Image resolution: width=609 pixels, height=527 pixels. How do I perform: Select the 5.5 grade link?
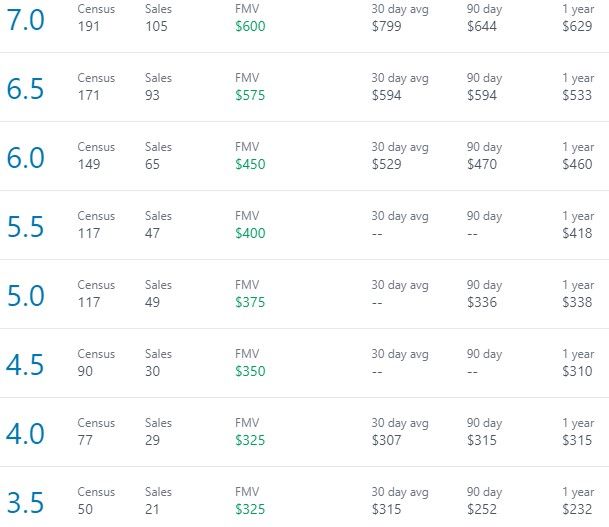click(25, 227)
